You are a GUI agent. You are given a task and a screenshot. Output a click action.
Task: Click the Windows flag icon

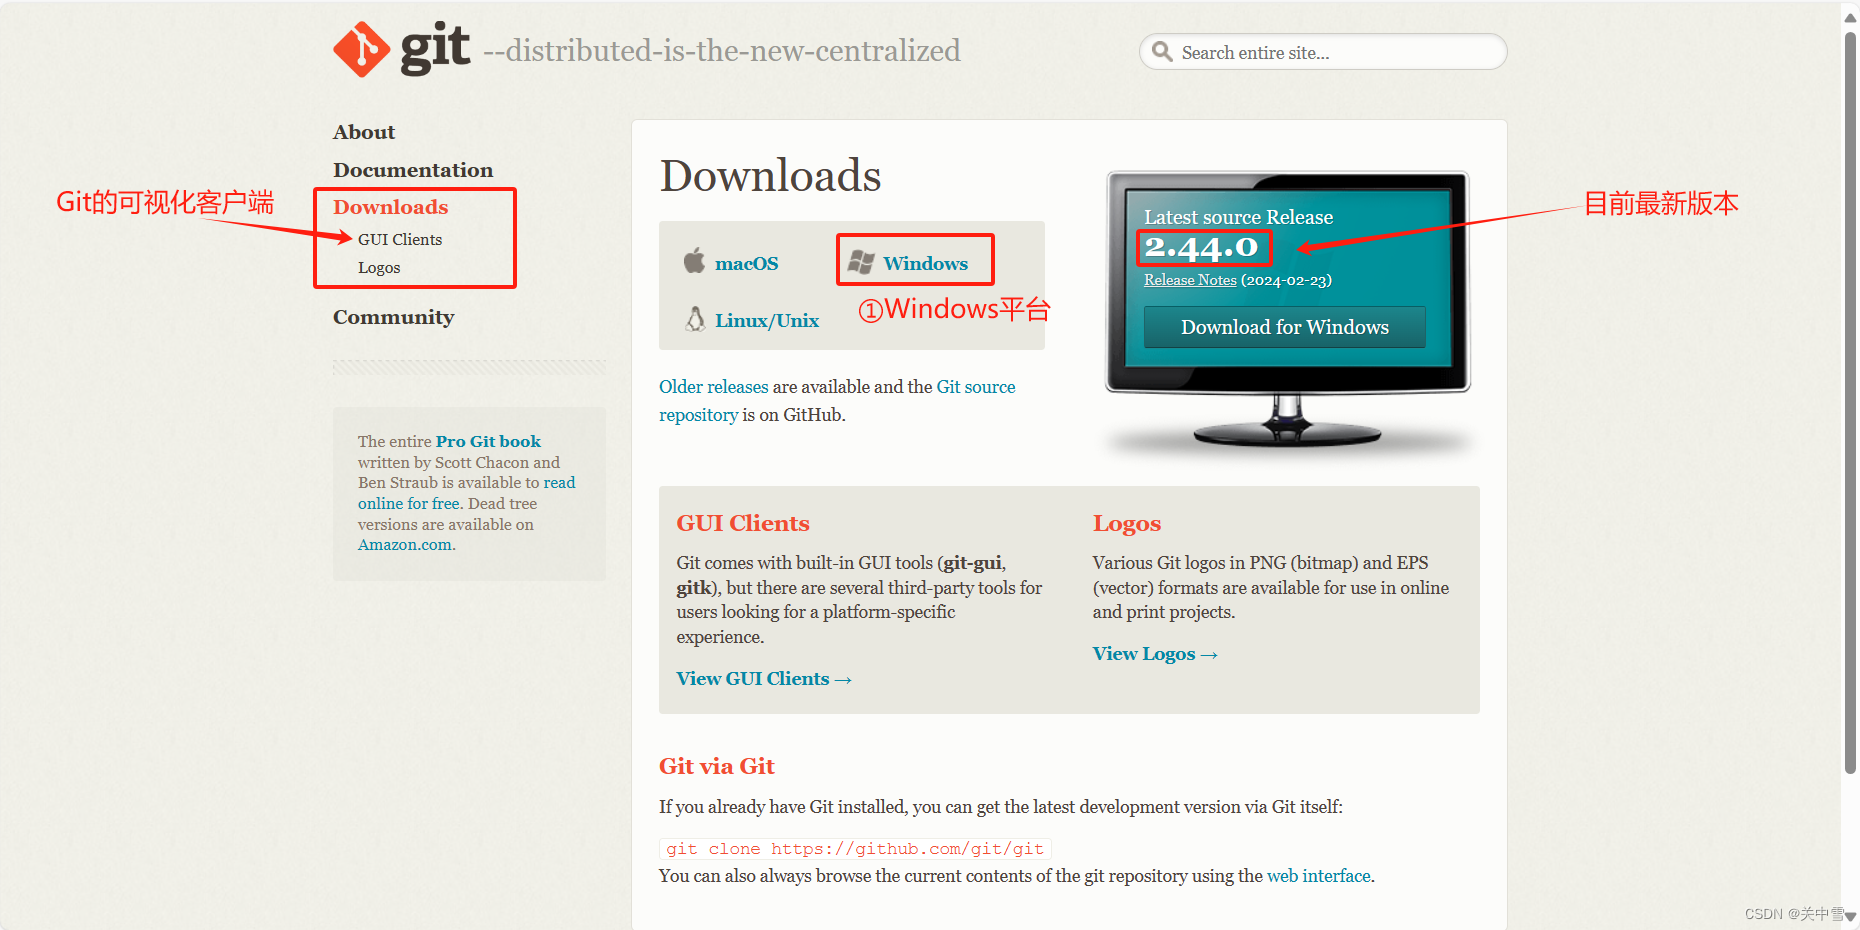pos(861,262)
